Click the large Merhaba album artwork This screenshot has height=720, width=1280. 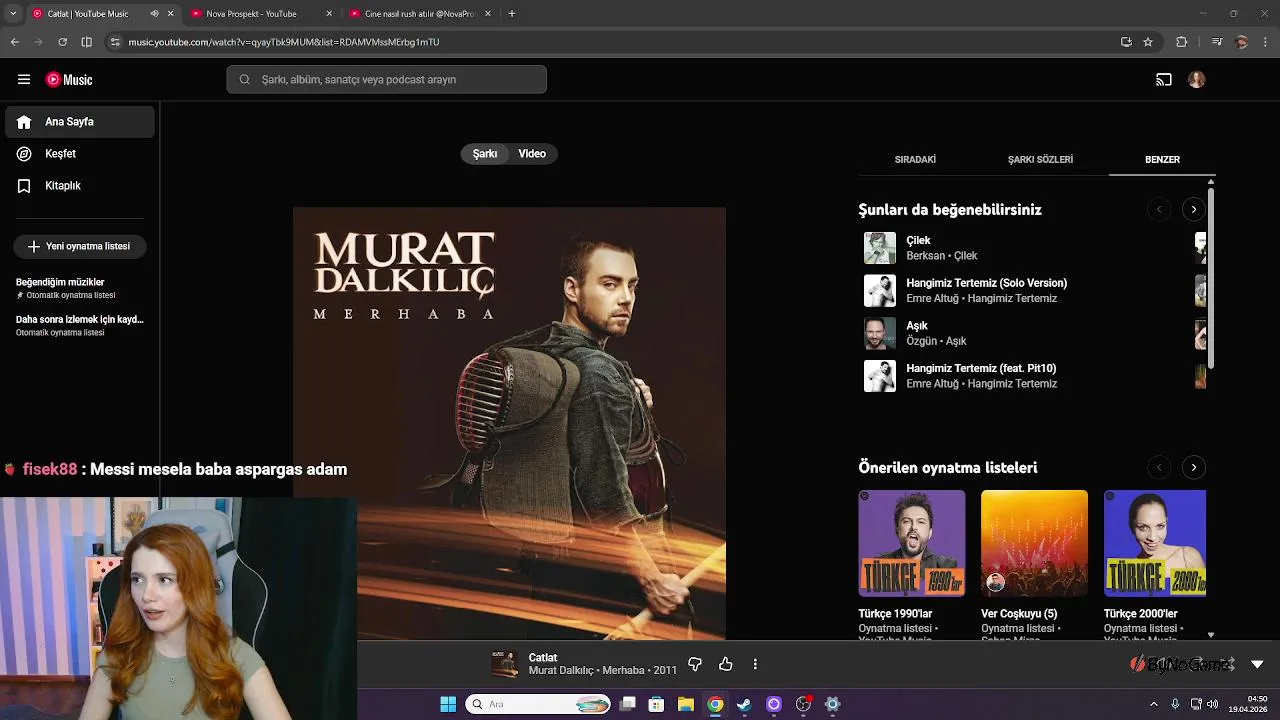click(509, 423)
